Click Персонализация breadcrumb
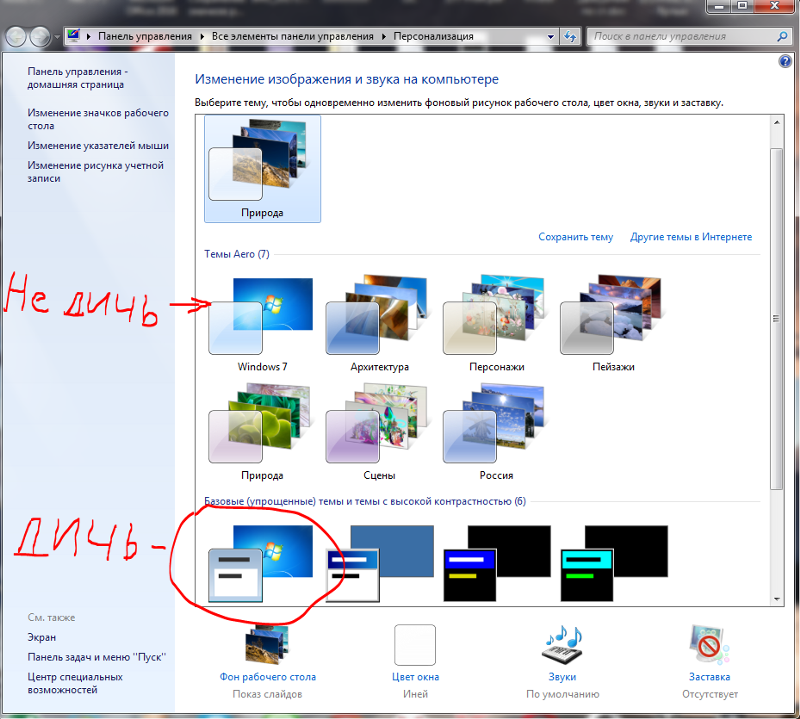 tap(433, 36)
